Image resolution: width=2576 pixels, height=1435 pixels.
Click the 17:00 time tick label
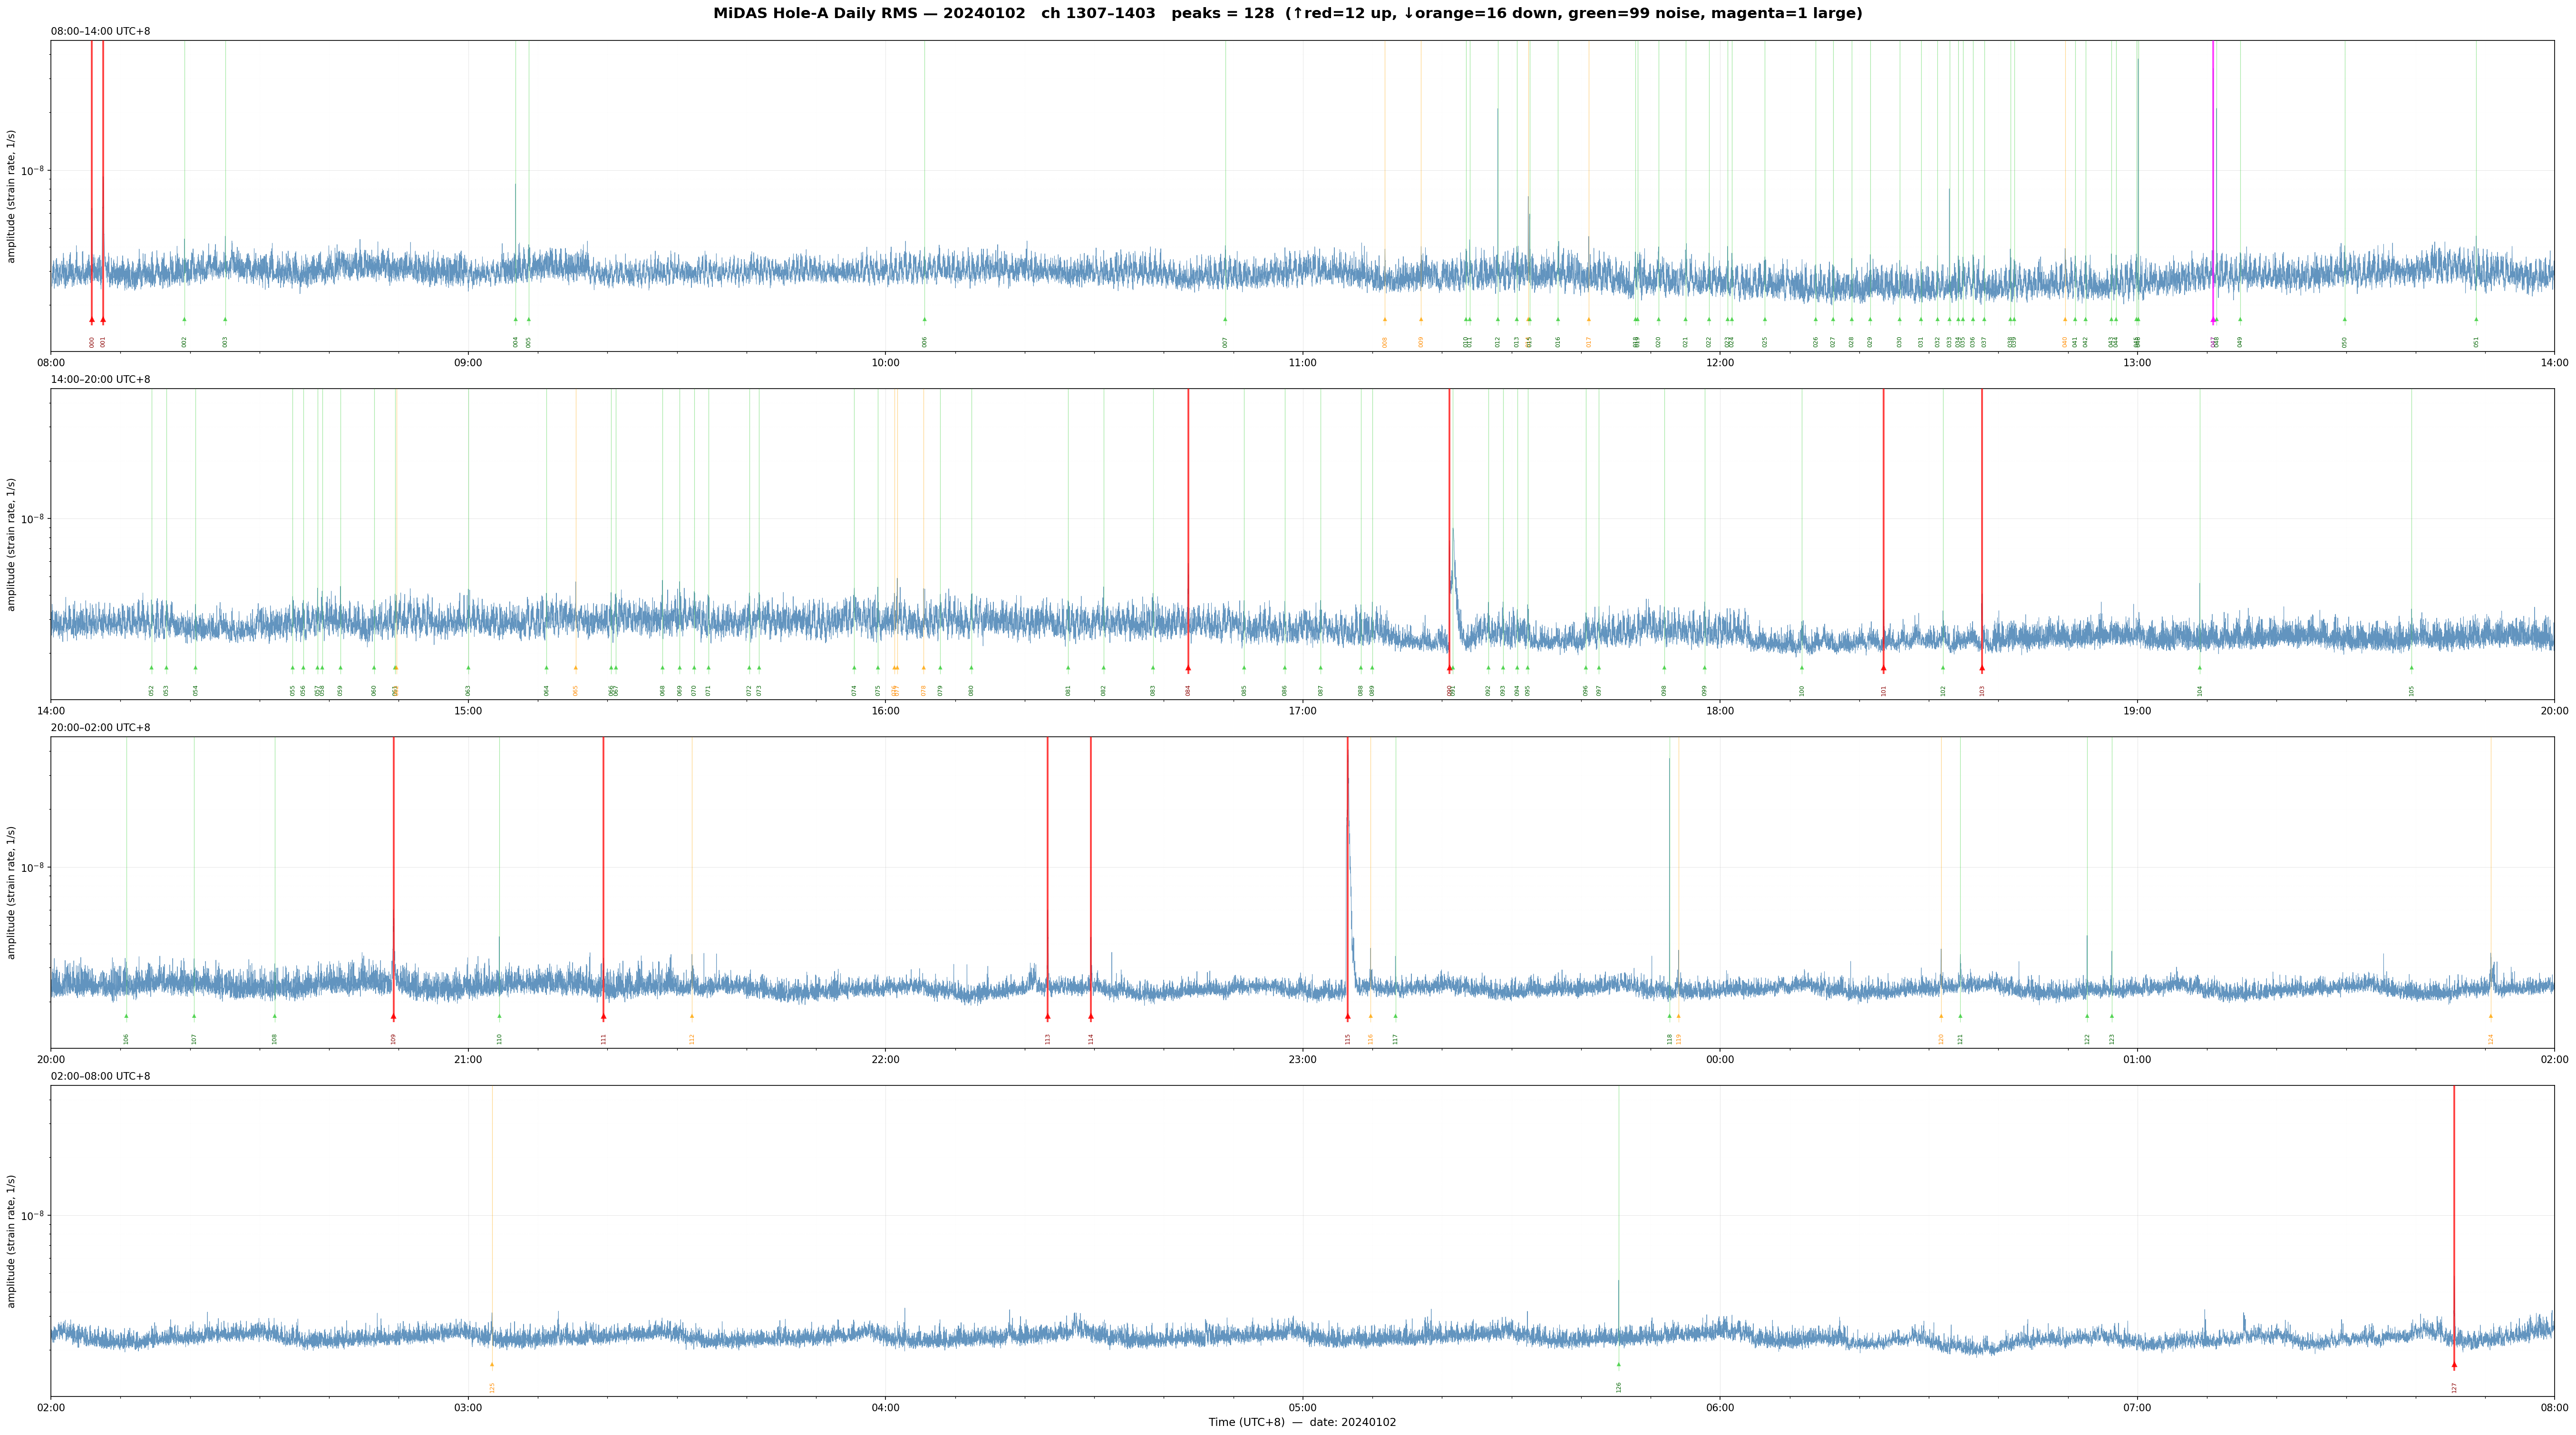pyautogui.click(x=1303, y=711)
